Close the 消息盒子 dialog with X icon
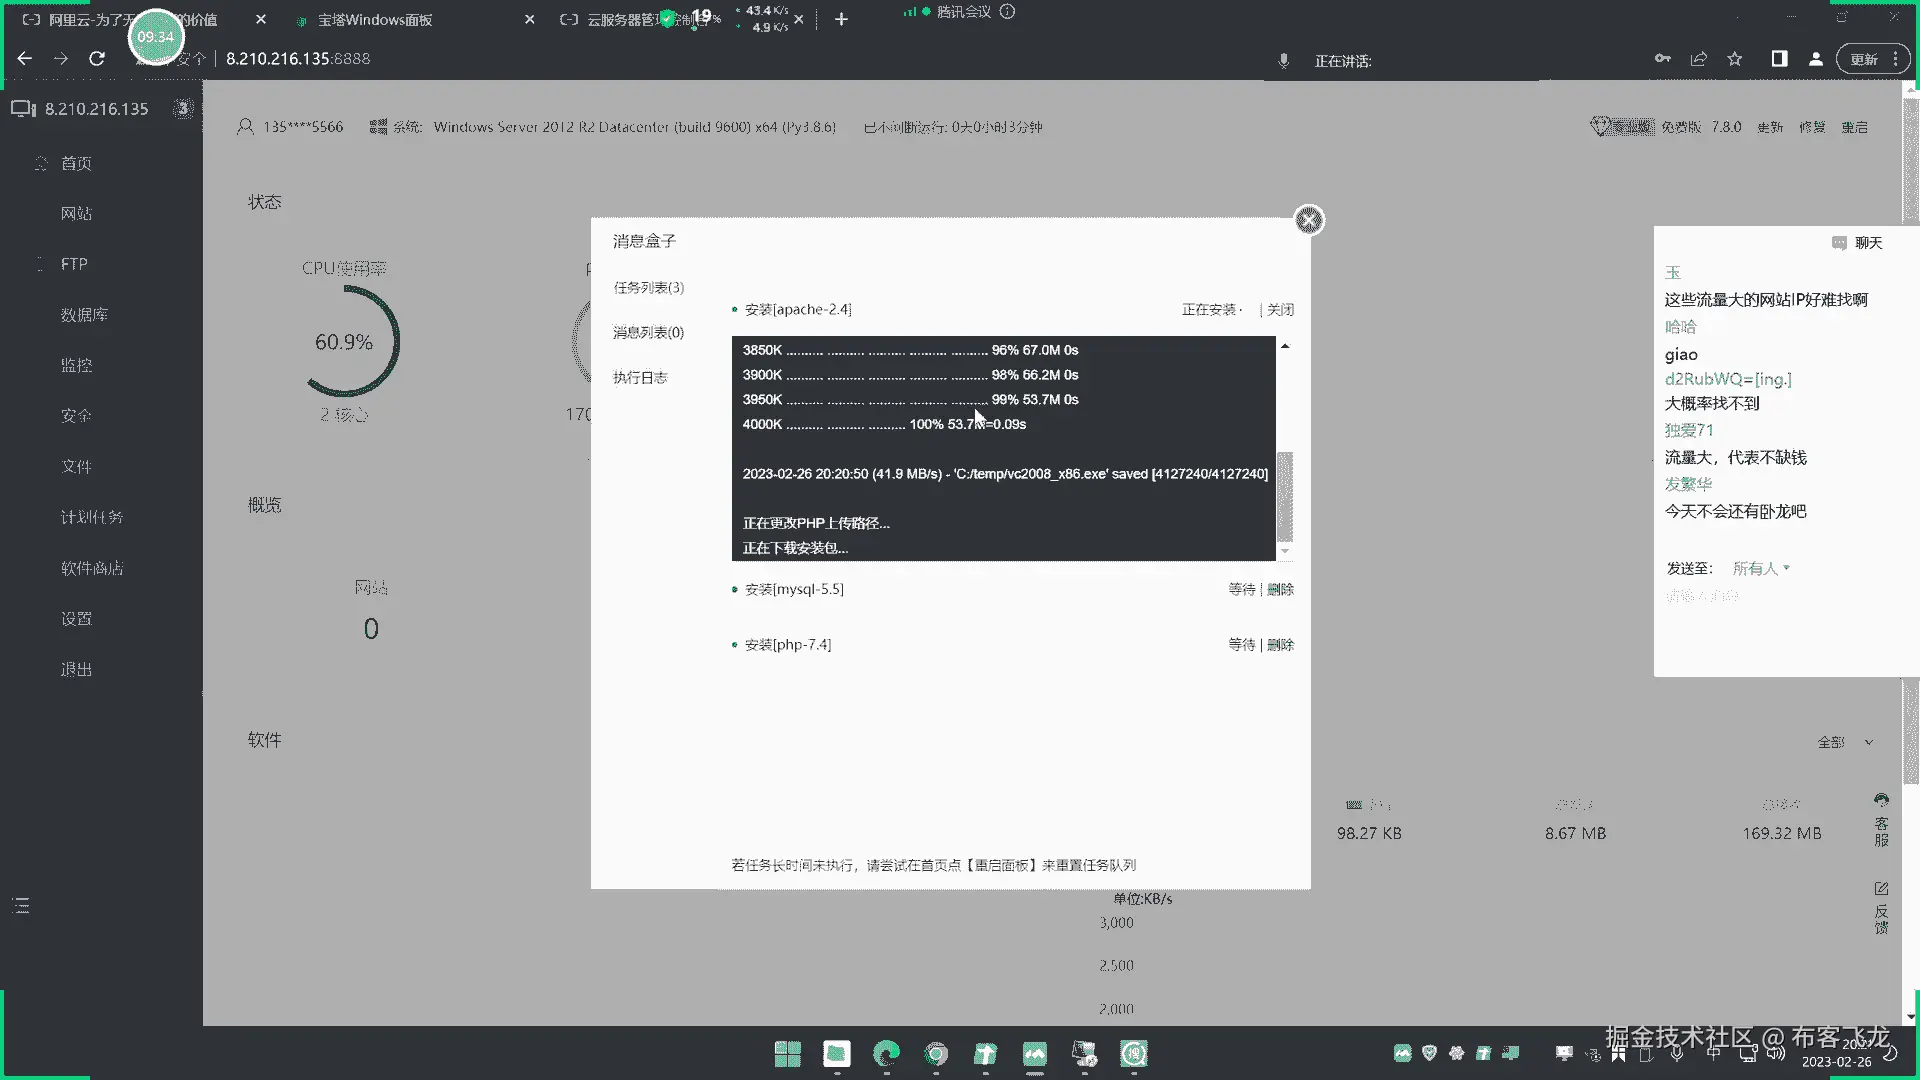The height and width of the screenshot is (1080, 1920). pos(1308,220)
